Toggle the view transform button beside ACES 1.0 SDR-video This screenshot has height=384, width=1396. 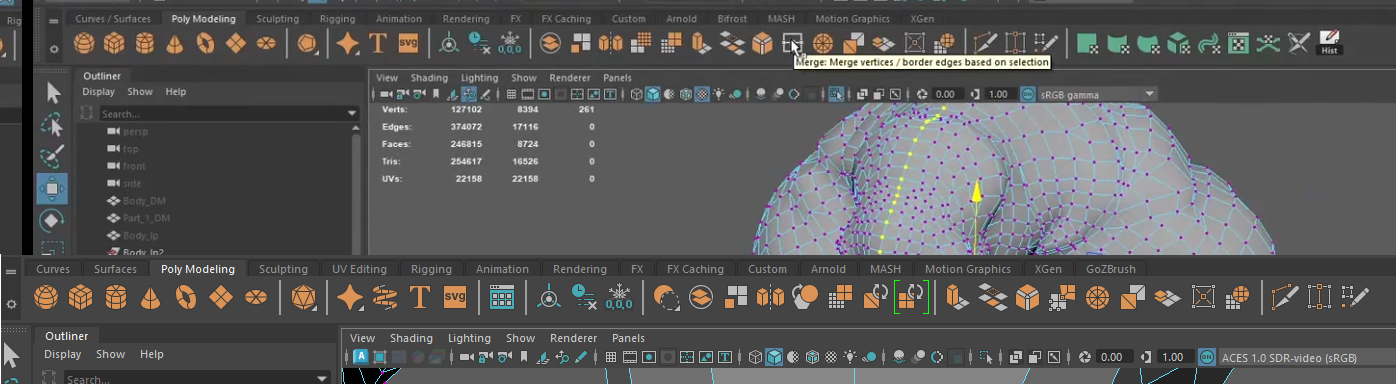pyautogui.click(x=1206, y=356)
